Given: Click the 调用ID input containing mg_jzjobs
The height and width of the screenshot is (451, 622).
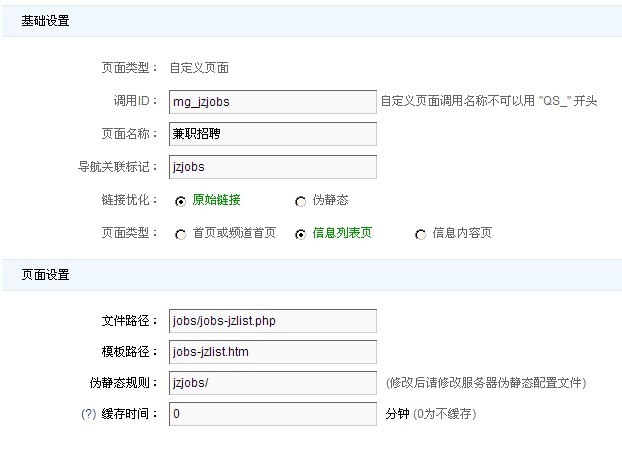Looking at the screenshot, I should pos(272,101).
